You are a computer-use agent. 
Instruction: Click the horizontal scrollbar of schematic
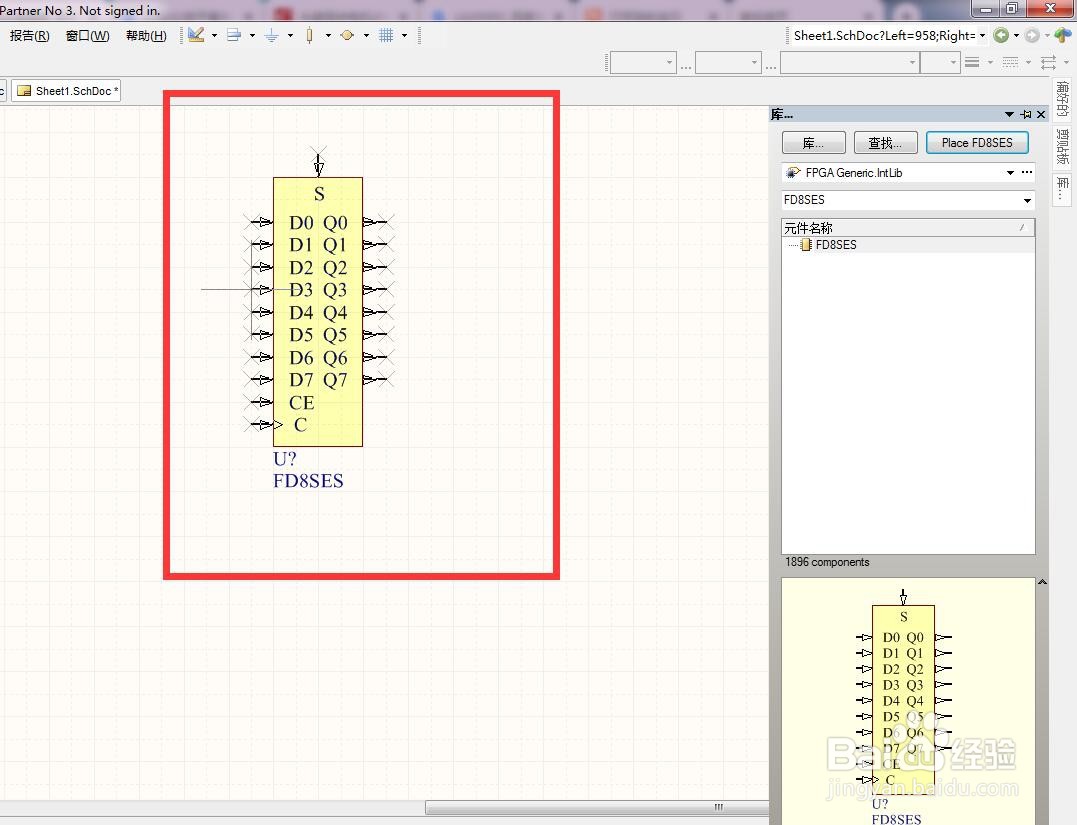(x=597, y=808)
